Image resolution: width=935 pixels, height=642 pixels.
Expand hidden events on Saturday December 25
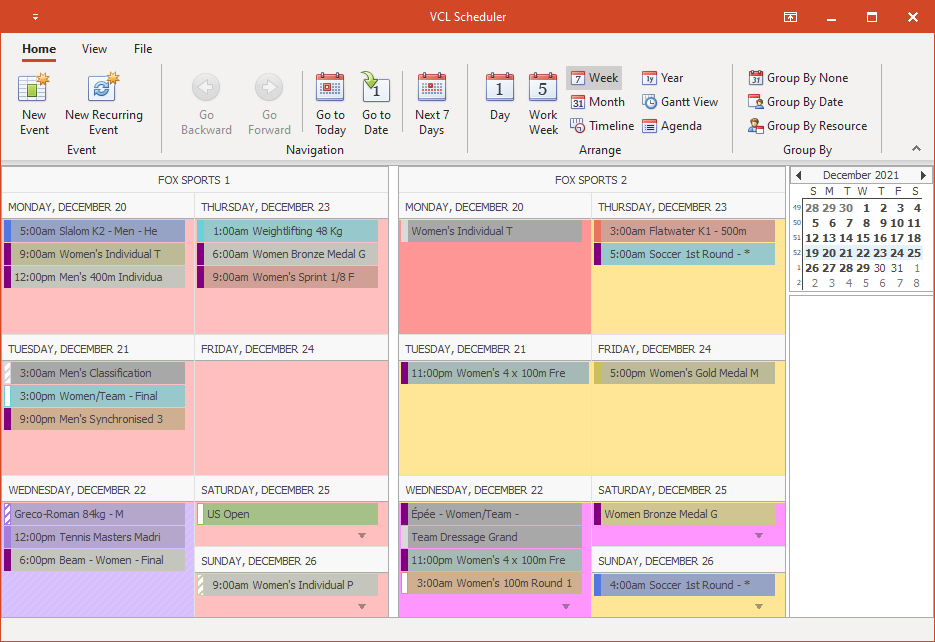tap(361, 535)
